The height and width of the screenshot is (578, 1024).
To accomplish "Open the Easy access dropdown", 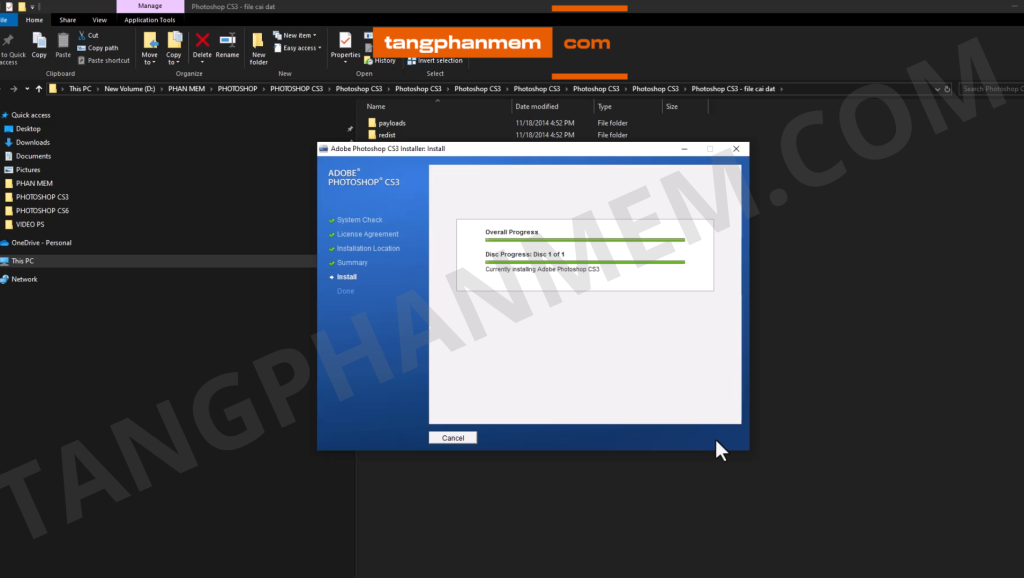I will 300,47.
